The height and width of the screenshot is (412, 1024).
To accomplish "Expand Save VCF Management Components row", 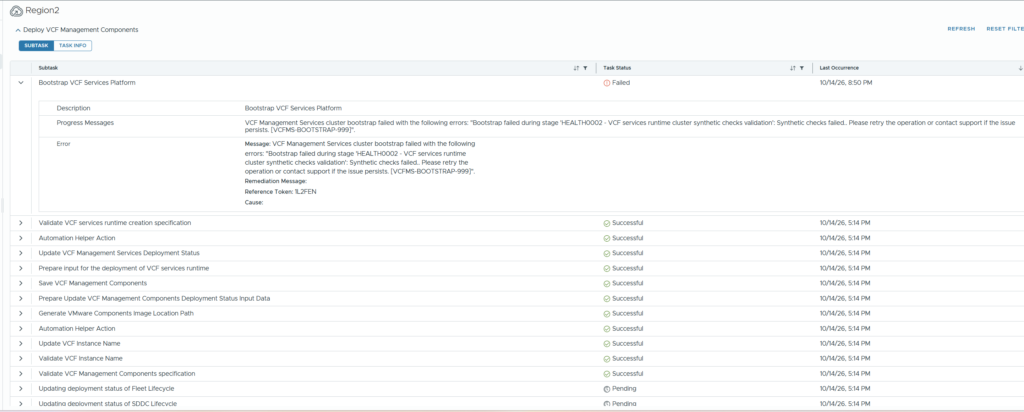I will coord(21,283).
